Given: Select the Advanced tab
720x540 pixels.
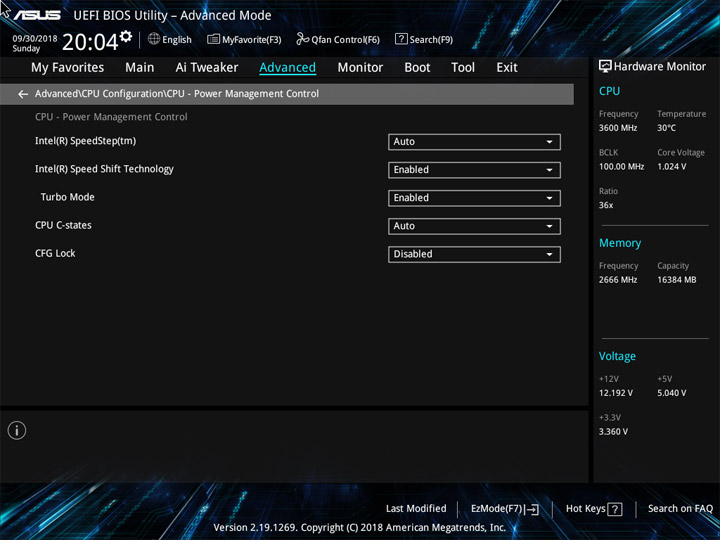Looking at the screenshot, I should 287,68.
